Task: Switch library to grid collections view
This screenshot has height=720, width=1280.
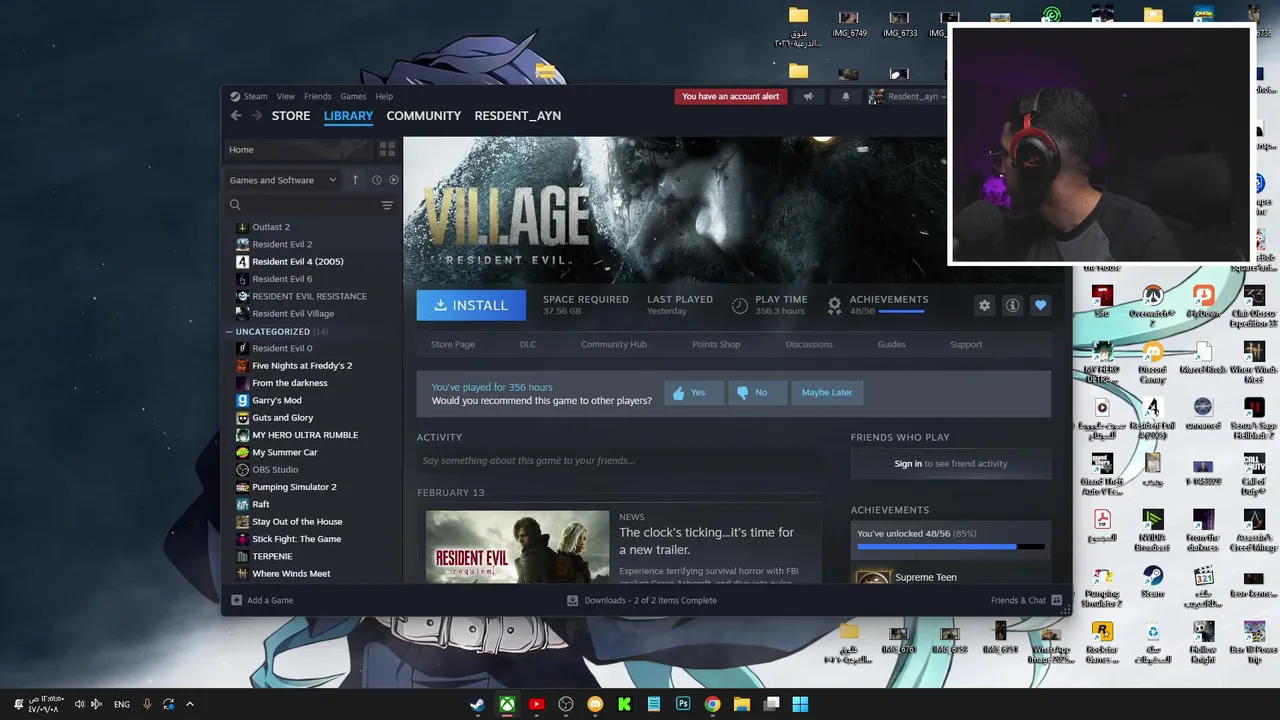Action: [x=387, y=149]
